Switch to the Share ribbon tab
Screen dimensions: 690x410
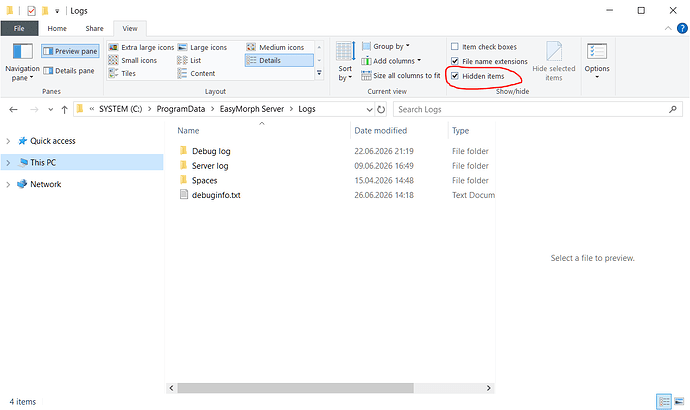point(95,28)
